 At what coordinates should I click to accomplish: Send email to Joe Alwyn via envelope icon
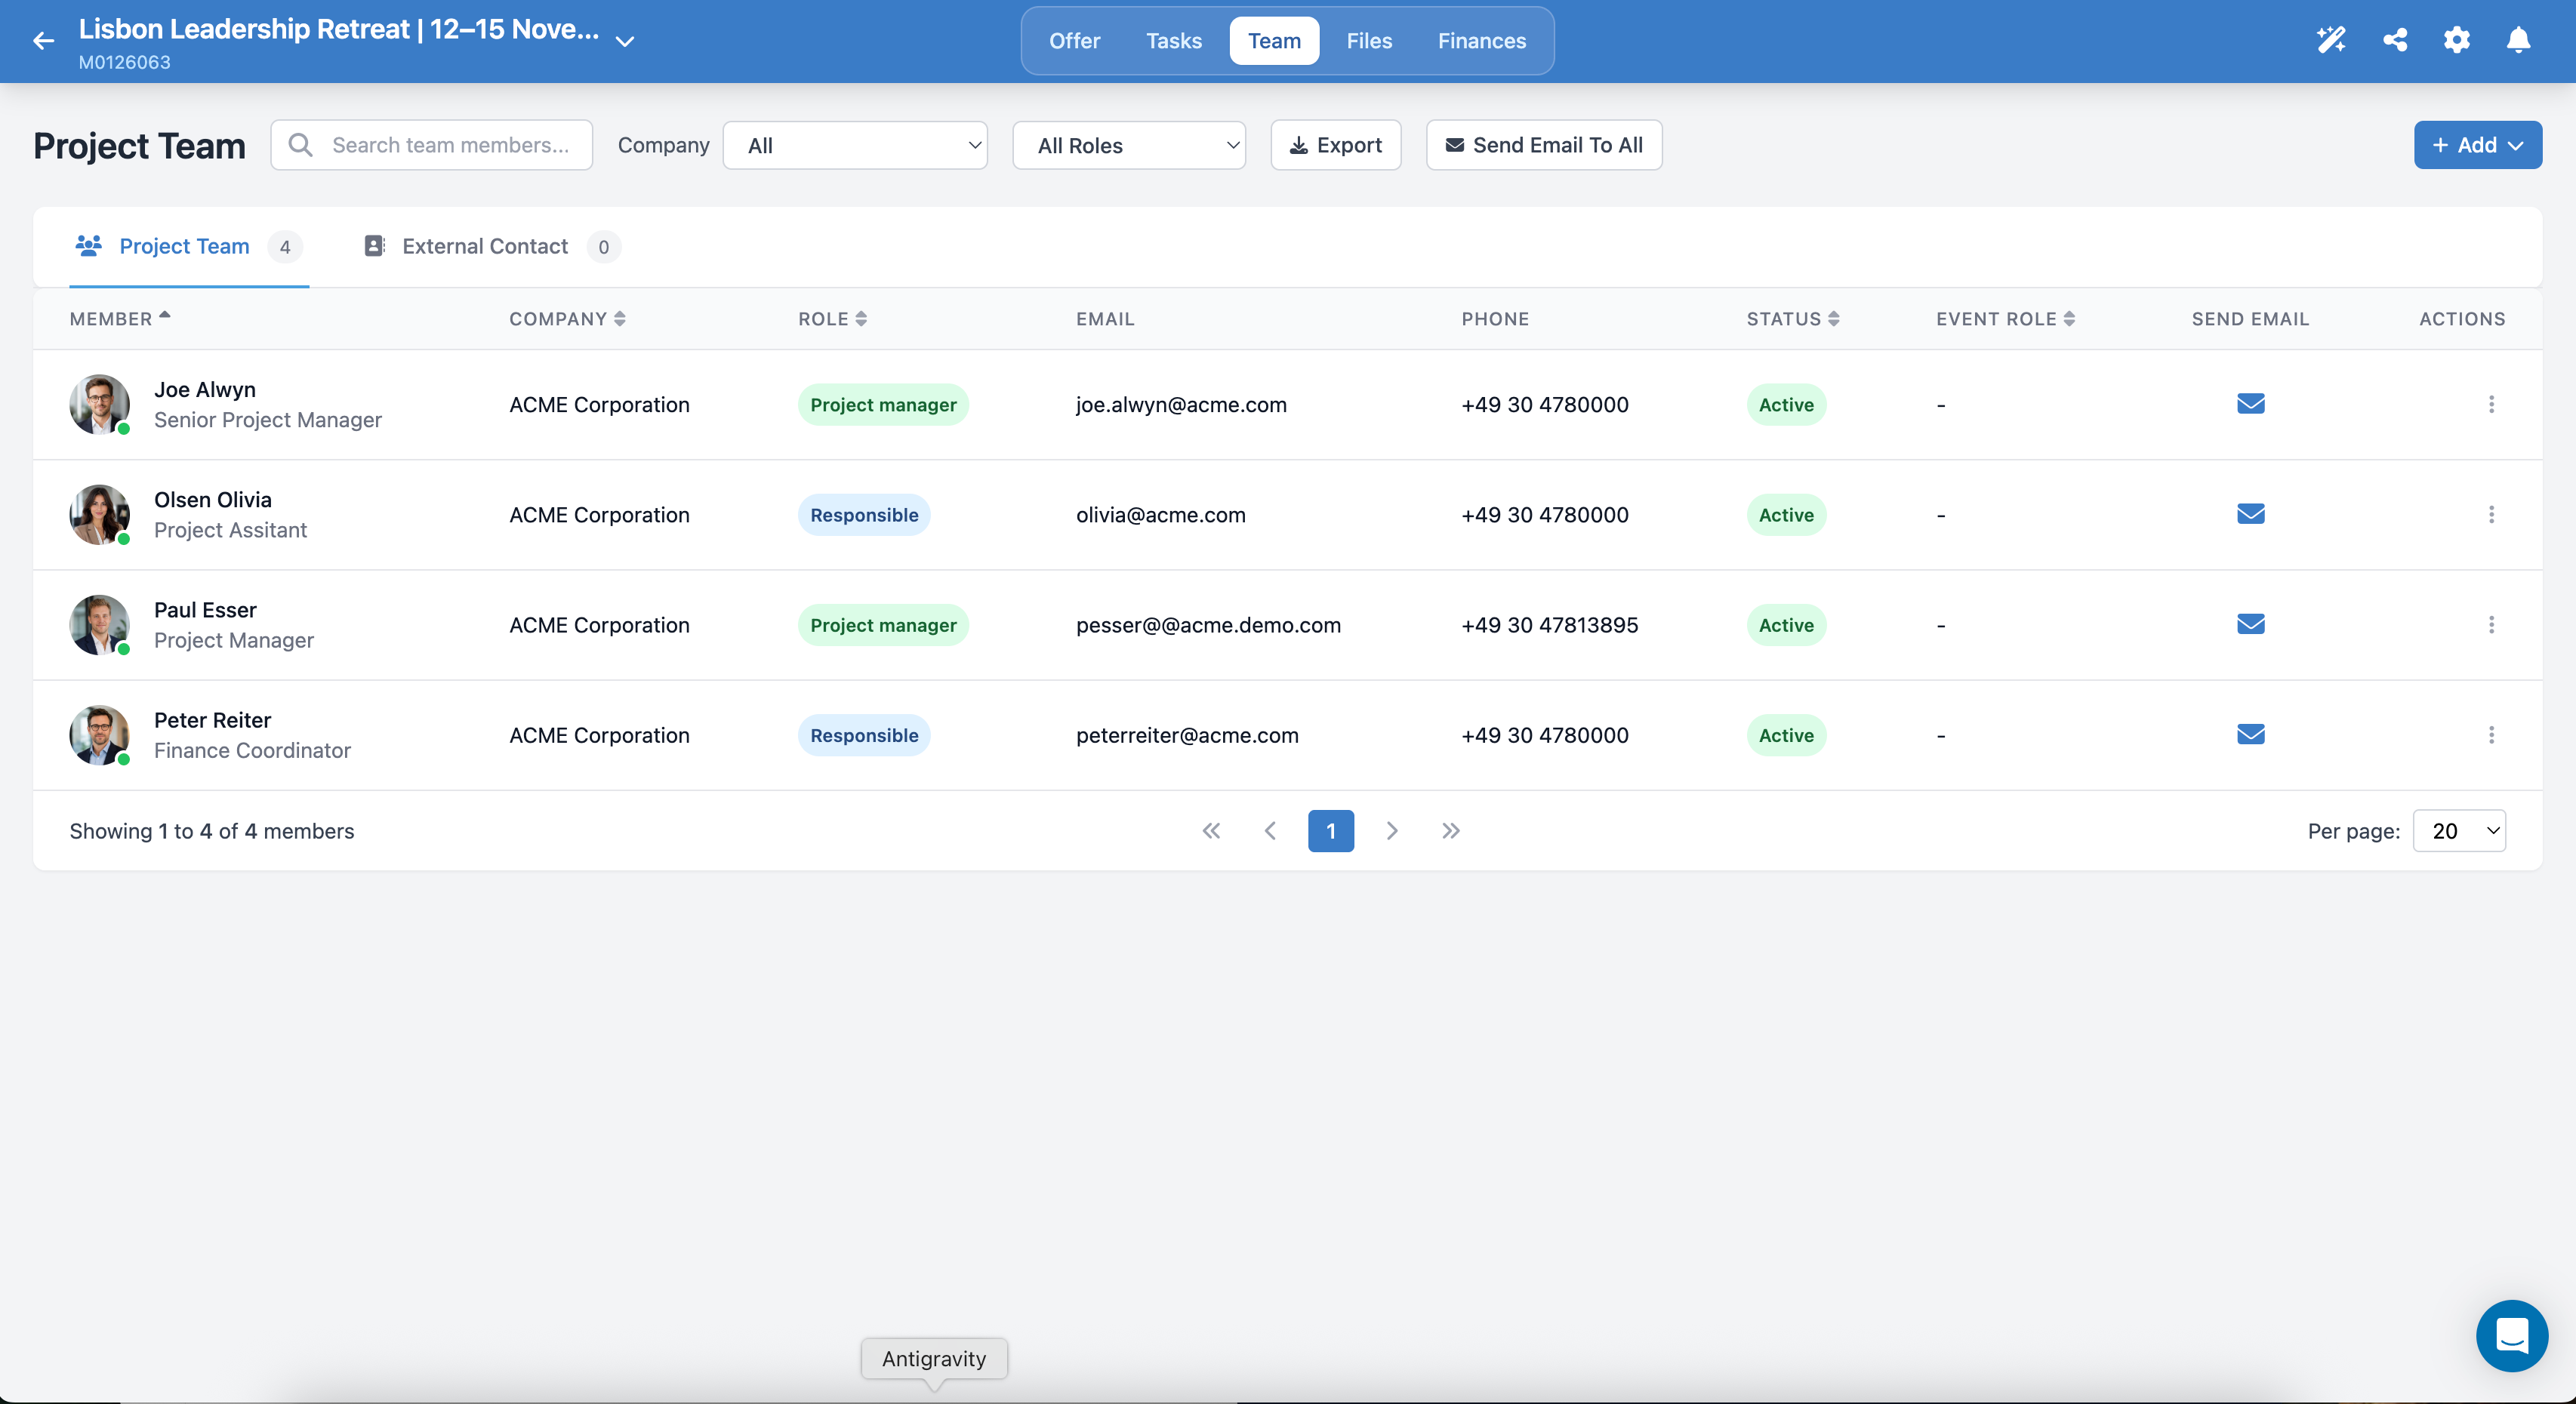2250,404
